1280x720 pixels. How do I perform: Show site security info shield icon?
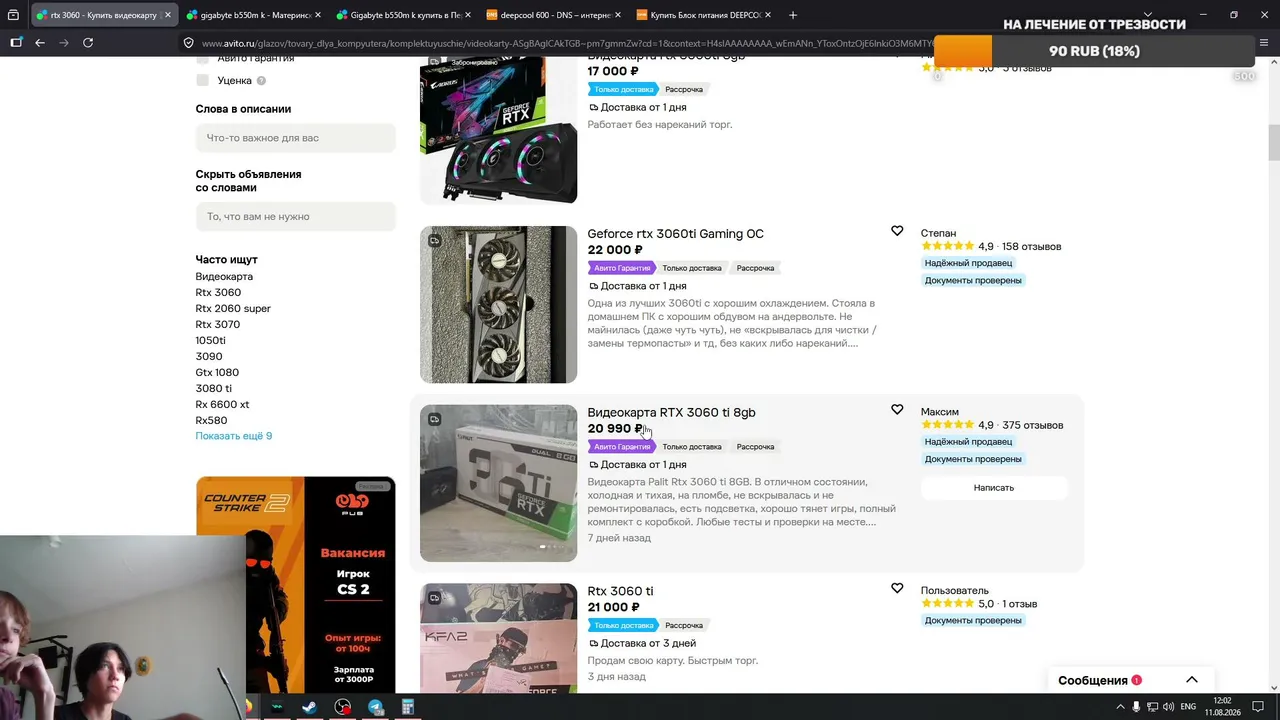pyautogui.click(x=188, y=43)
